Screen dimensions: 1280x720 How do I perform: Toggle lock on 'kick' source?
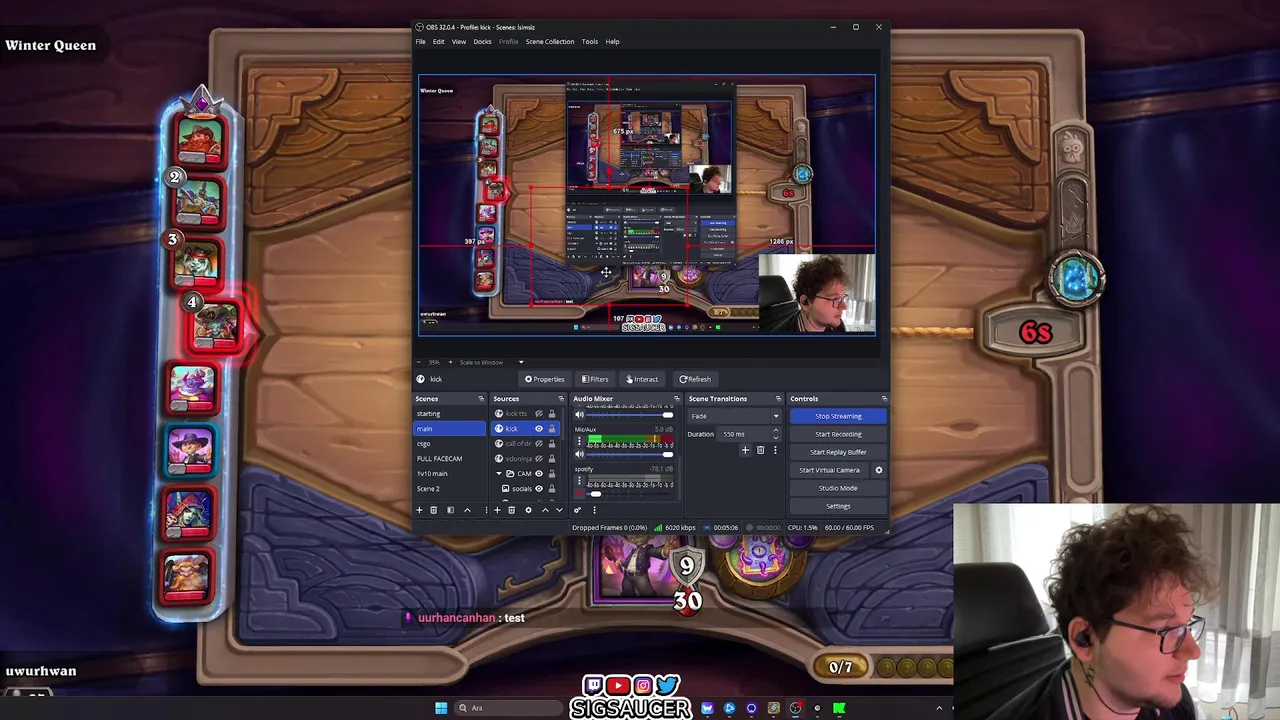pos(552,429)
